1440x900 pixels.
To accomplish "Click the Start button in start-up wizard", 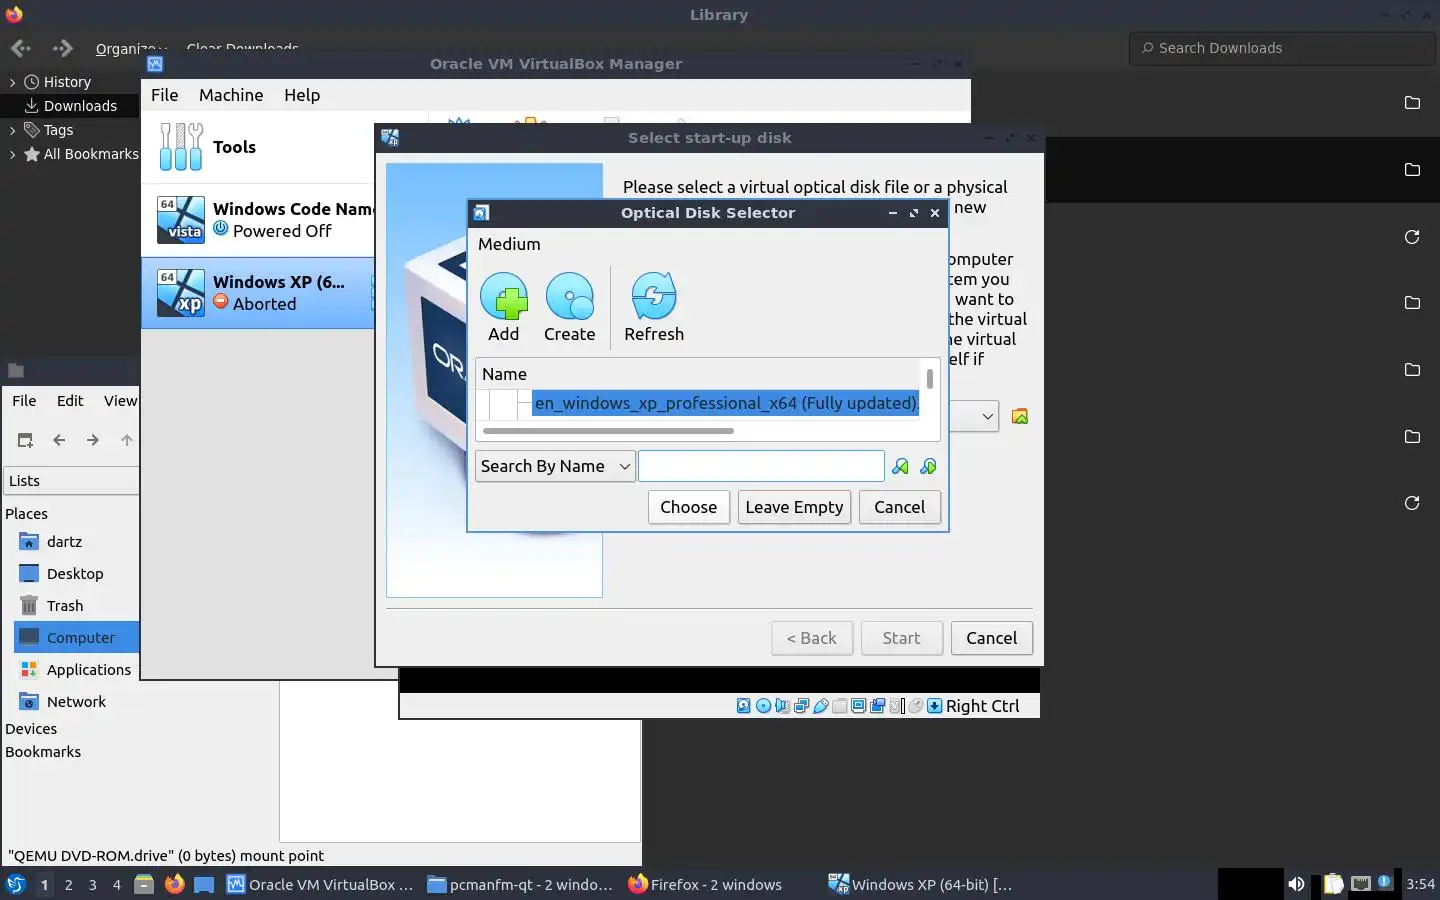I will 902,638.
